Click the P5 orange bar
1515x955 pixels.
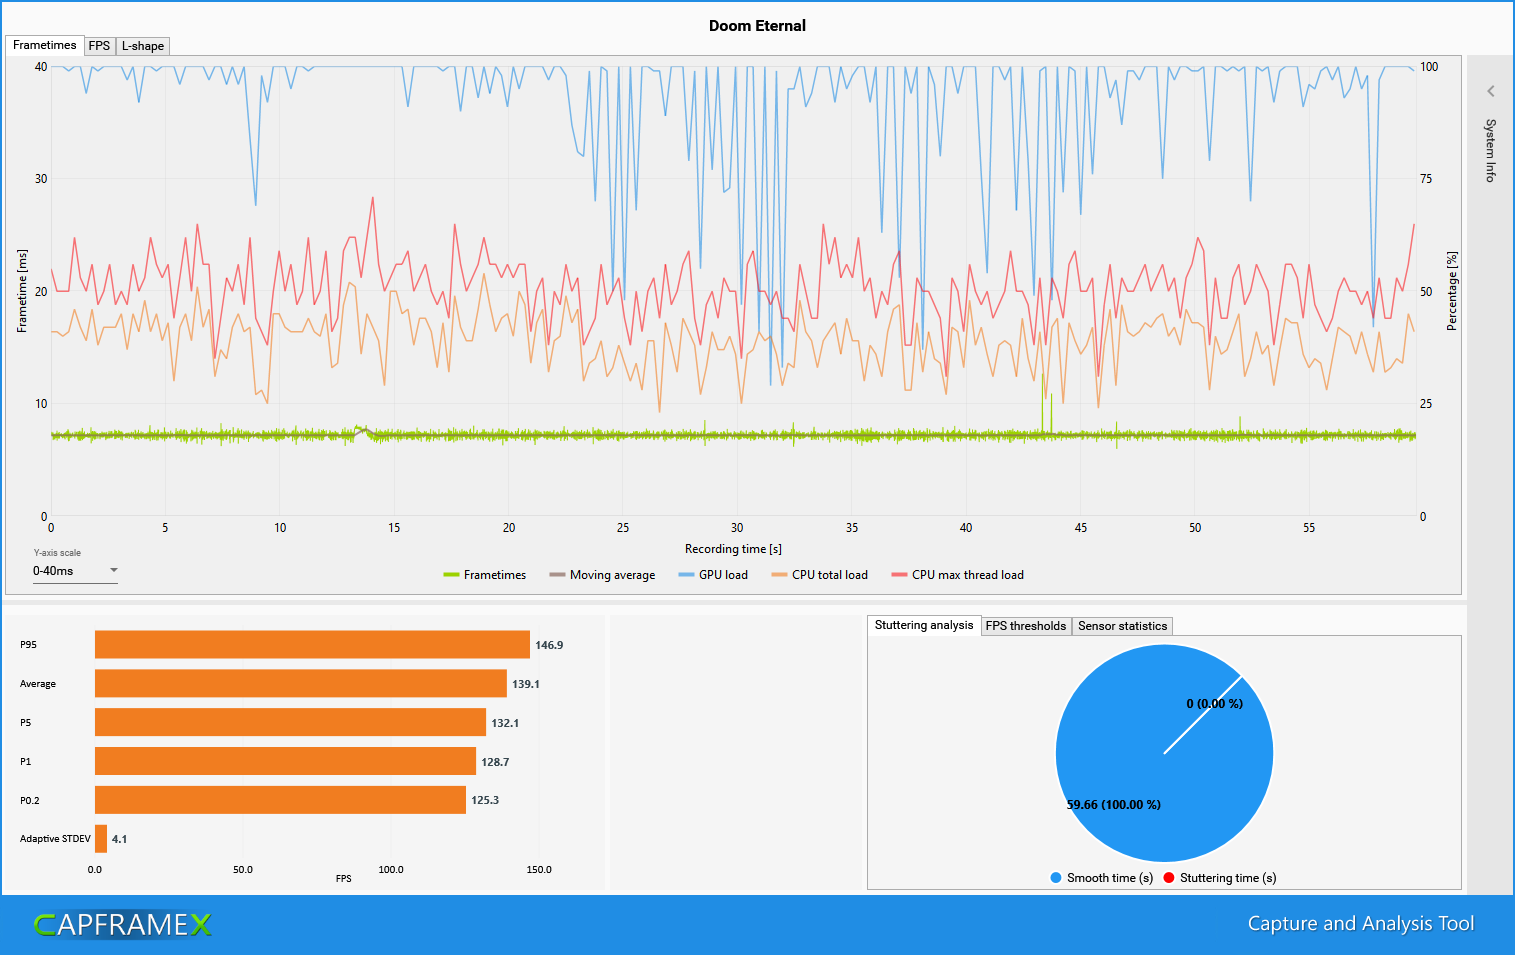(x=290, y=722)
